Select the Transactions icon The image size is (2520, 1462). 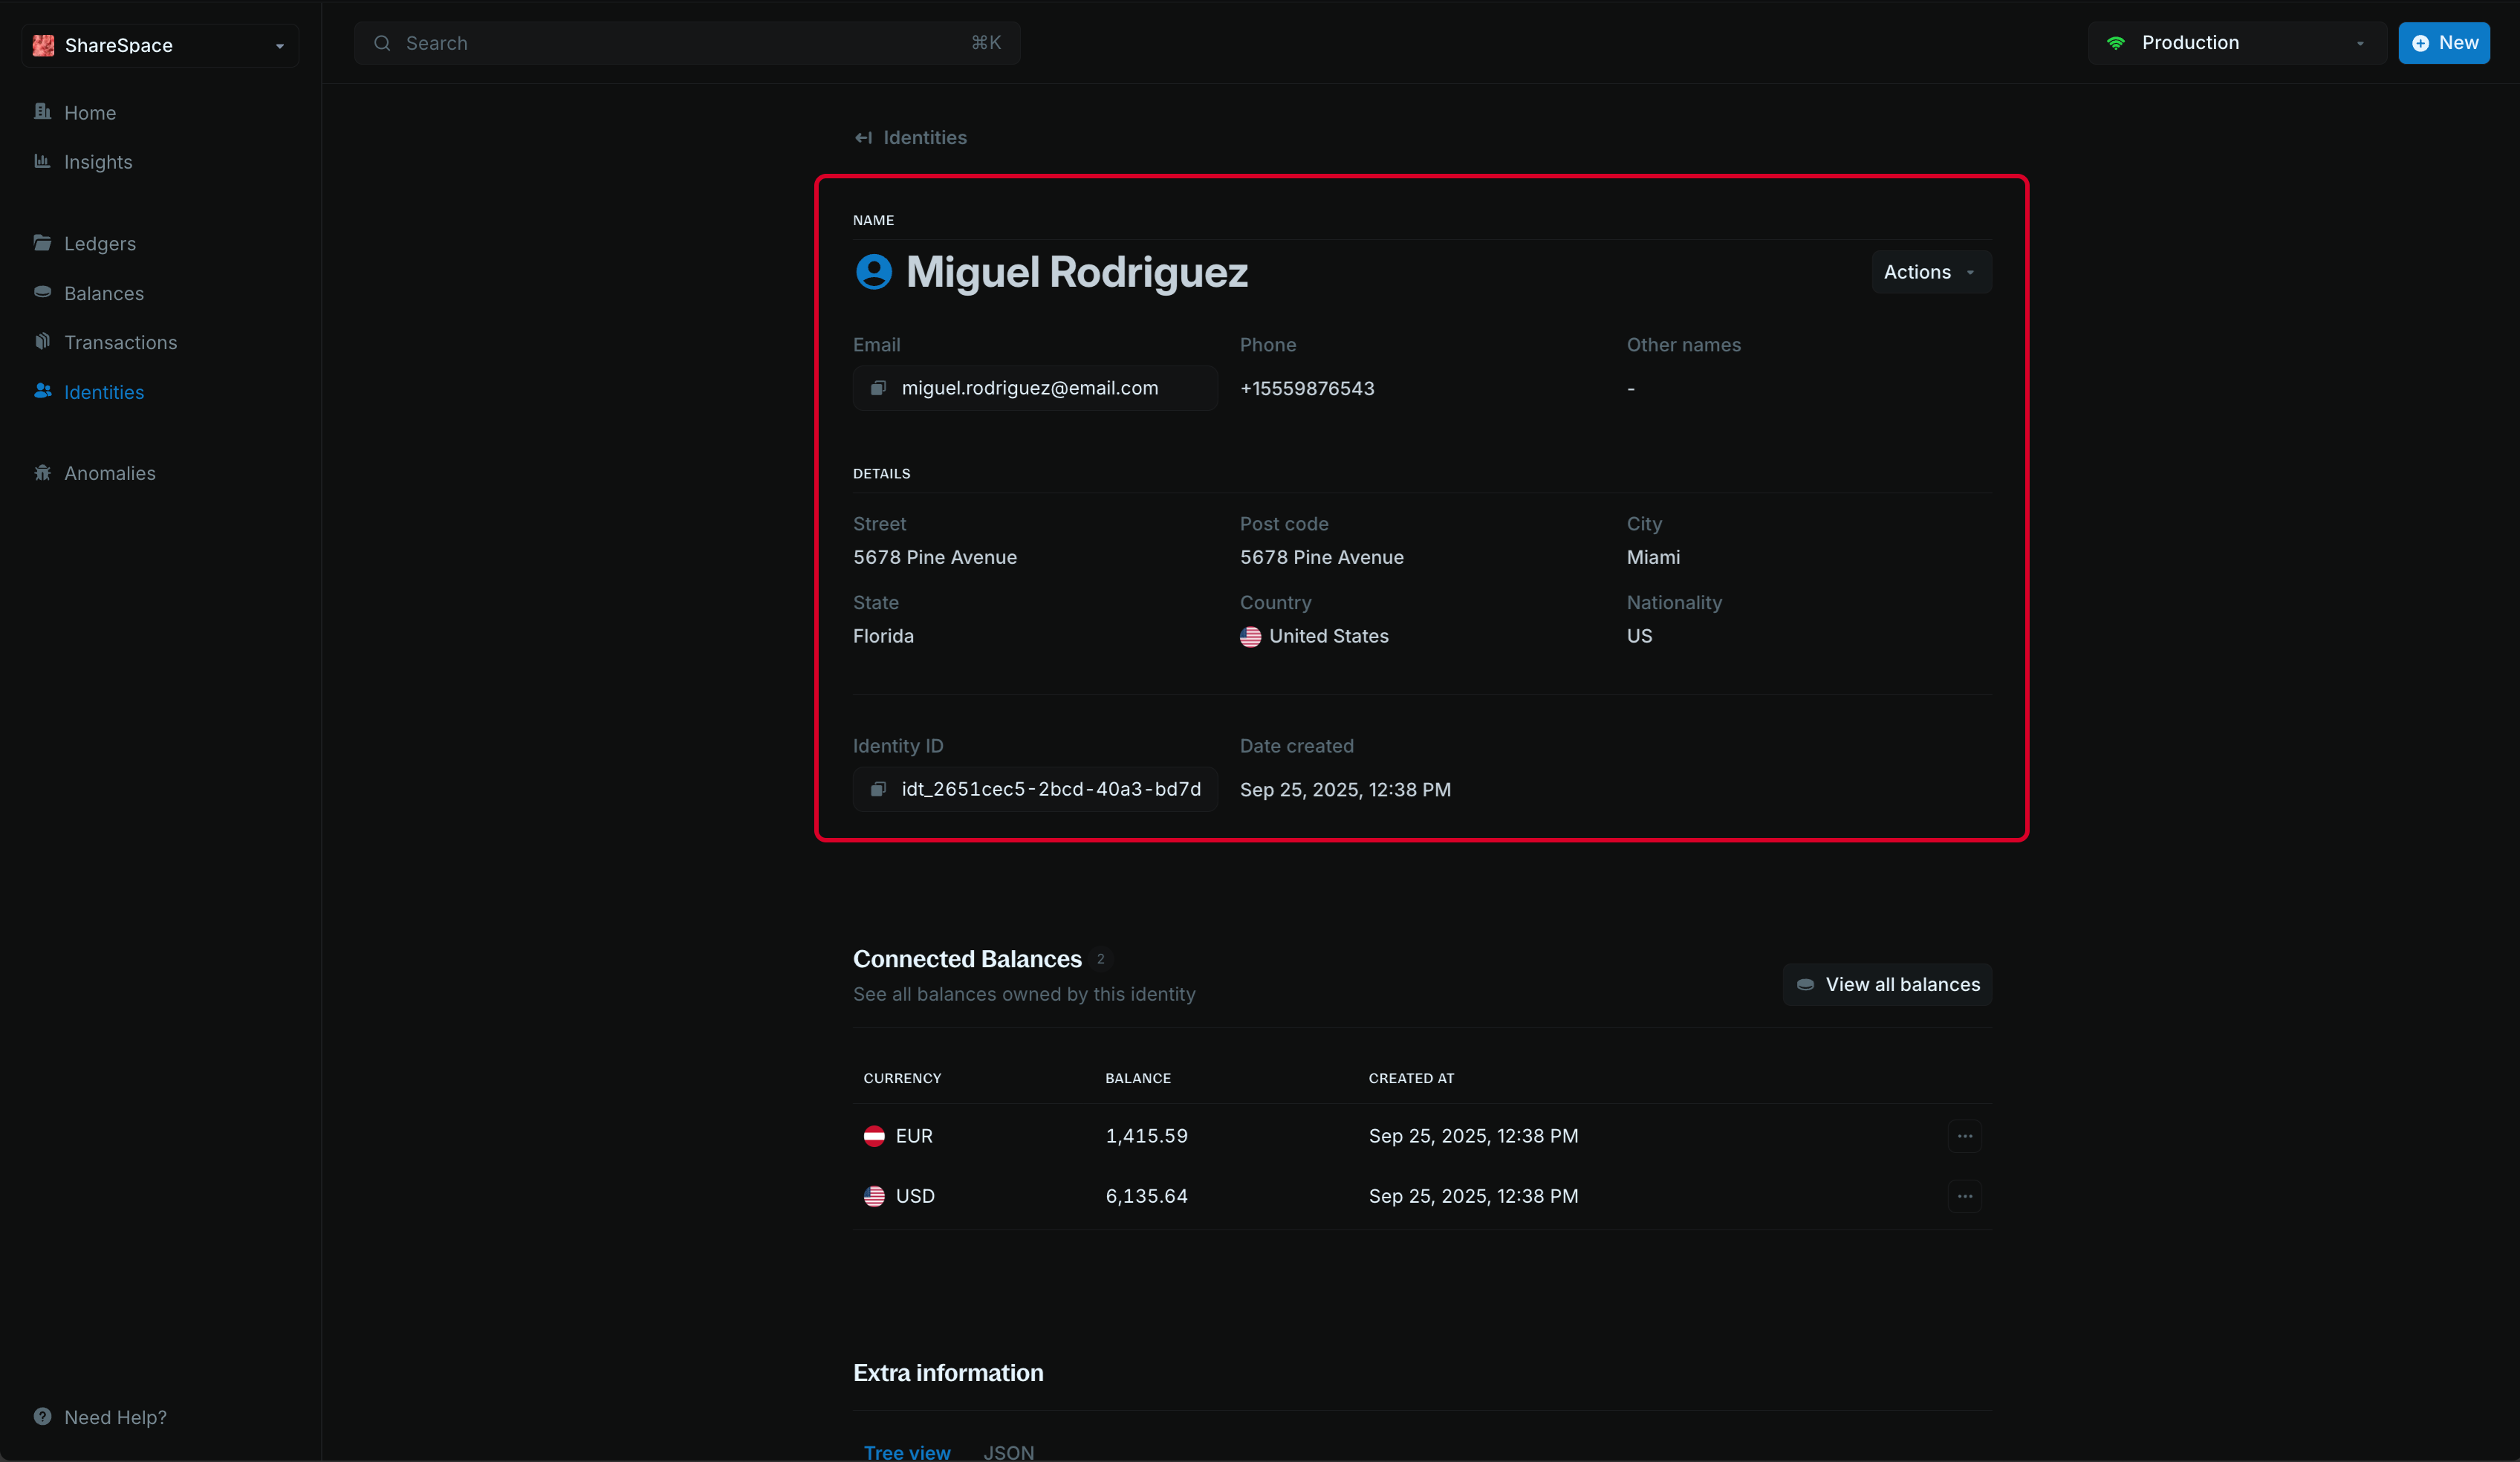[42, 341]
